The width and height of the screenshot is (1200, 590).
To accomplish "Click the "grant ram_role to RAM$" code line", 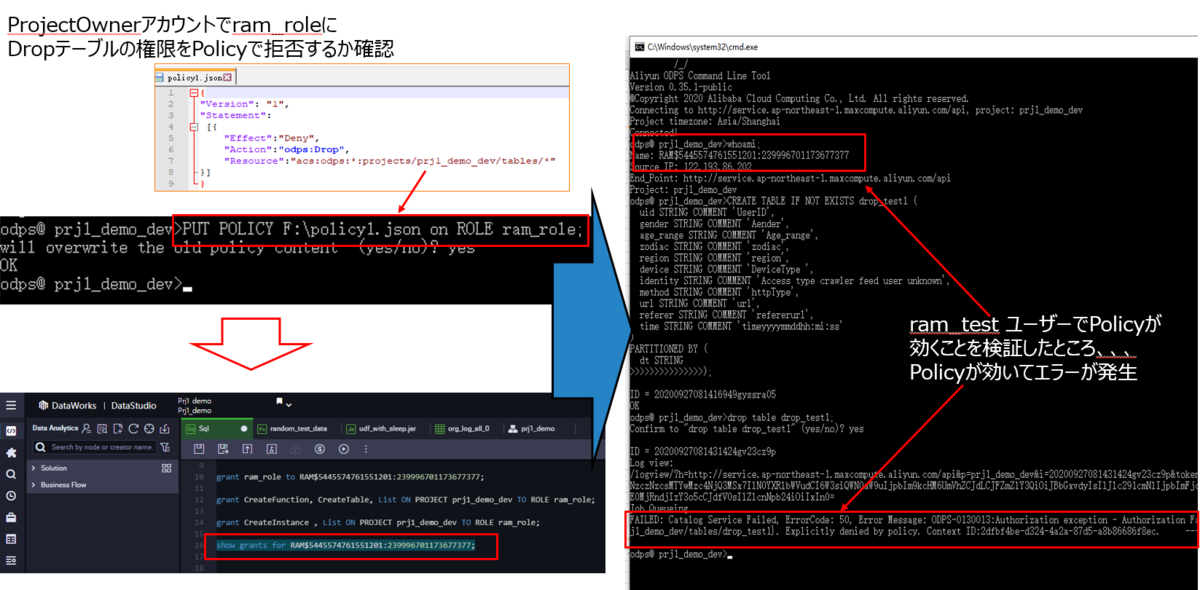I will coord(349,477).
